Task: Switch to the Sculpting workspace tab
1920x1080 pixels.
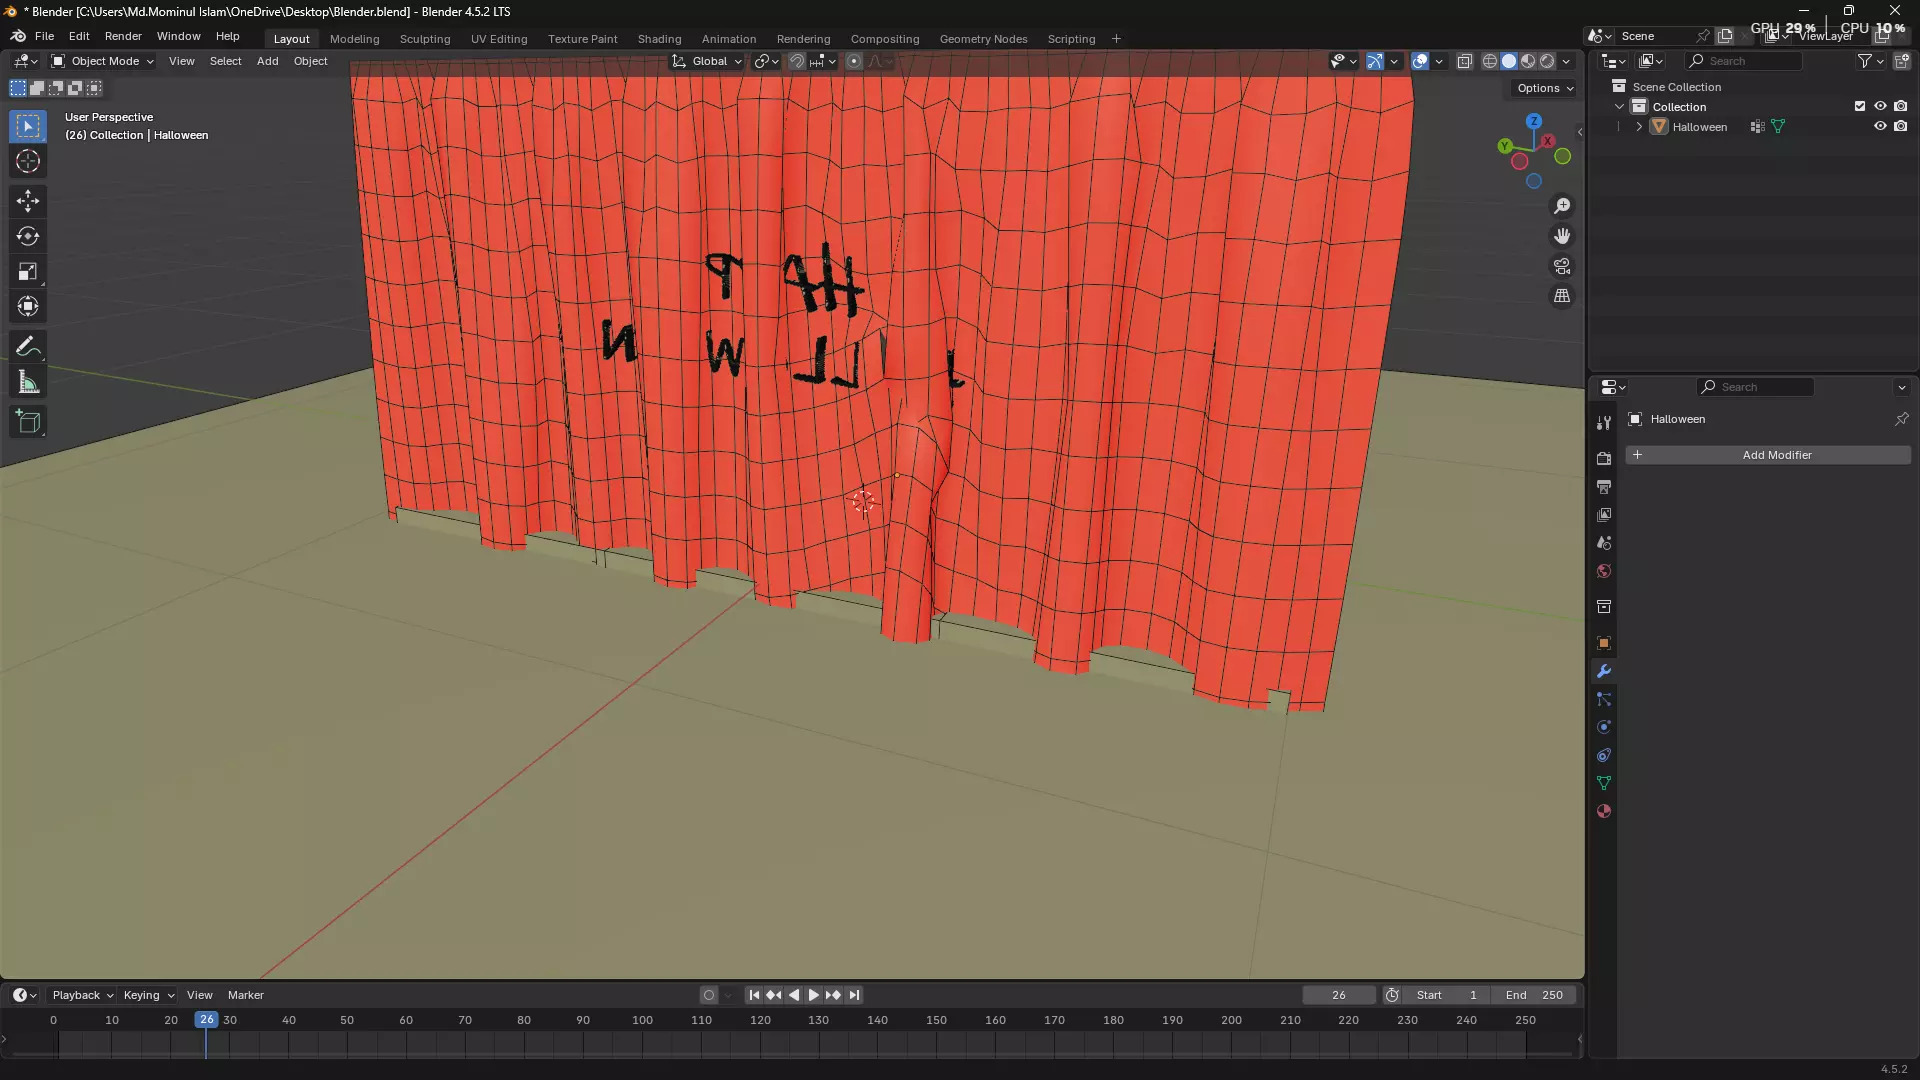Action: 425,39
